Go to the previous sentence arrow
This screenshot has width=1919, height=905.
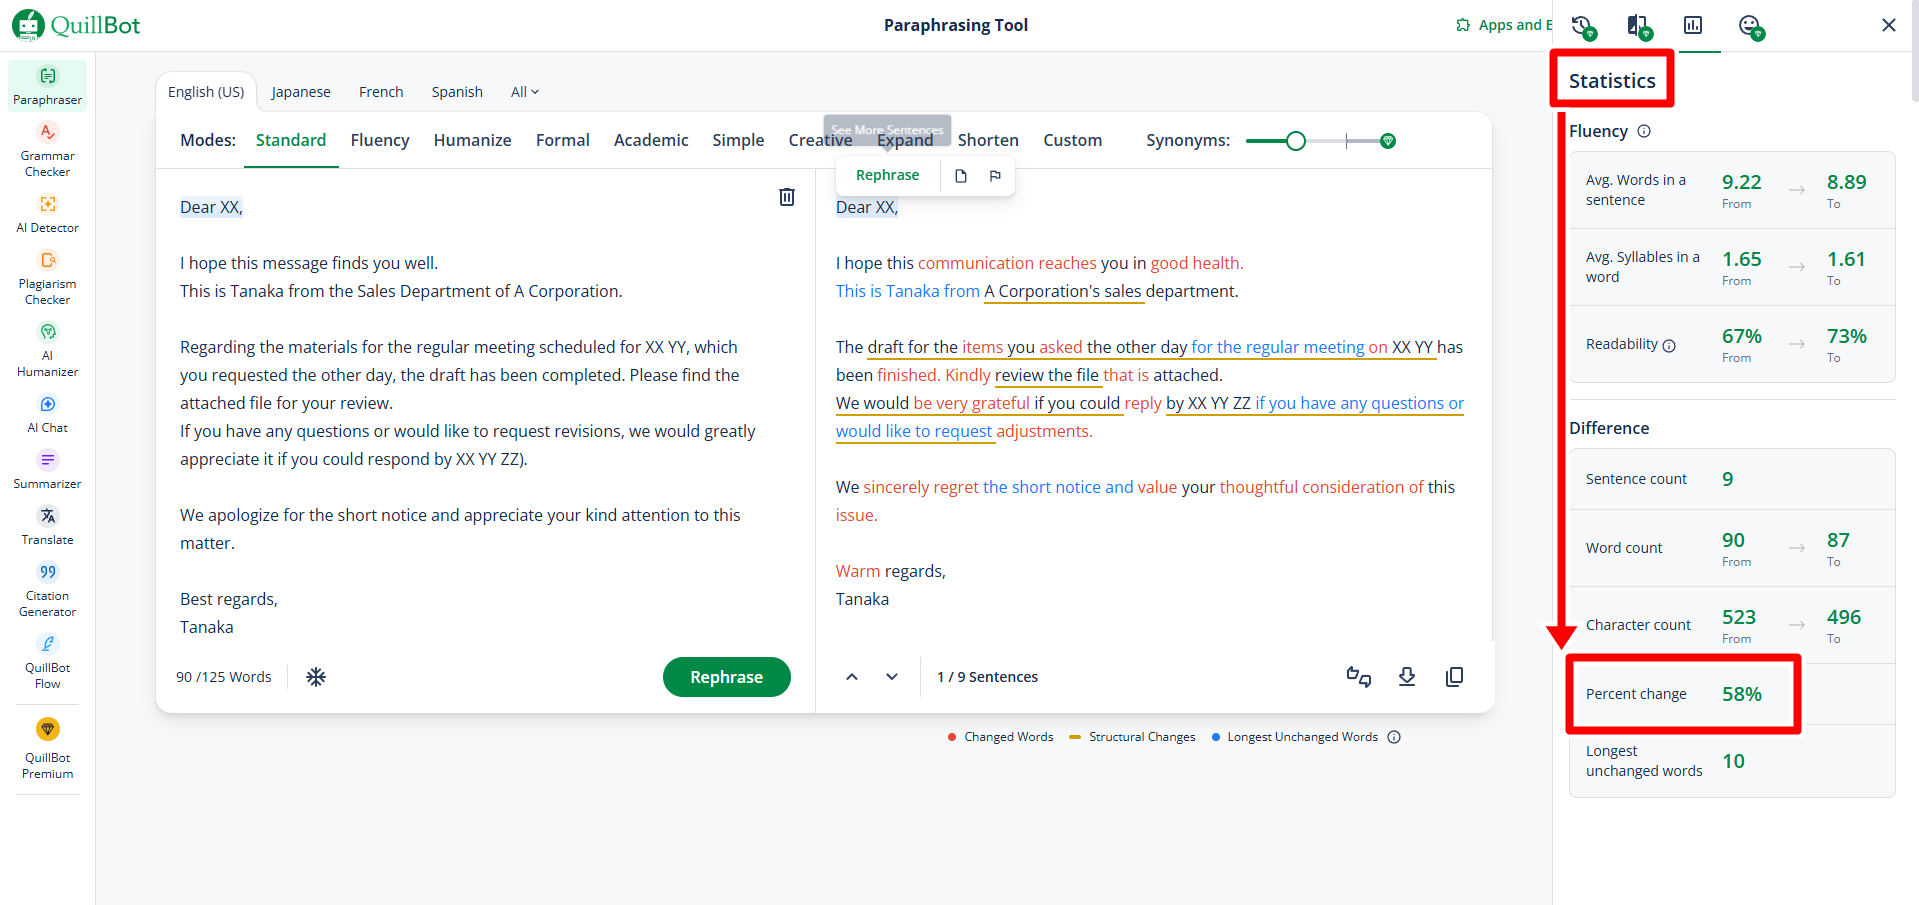pos(852,677)
